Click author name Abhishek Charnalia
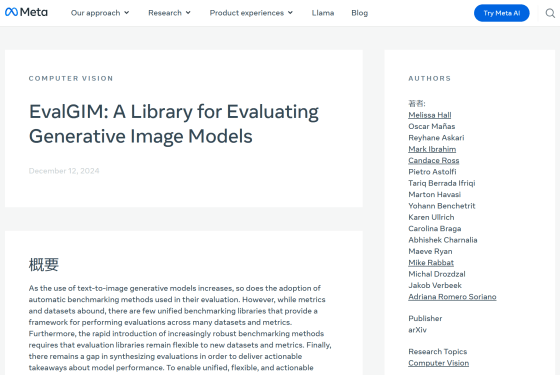This screenshot has height=375, width=560. click(x=443, y=240)
